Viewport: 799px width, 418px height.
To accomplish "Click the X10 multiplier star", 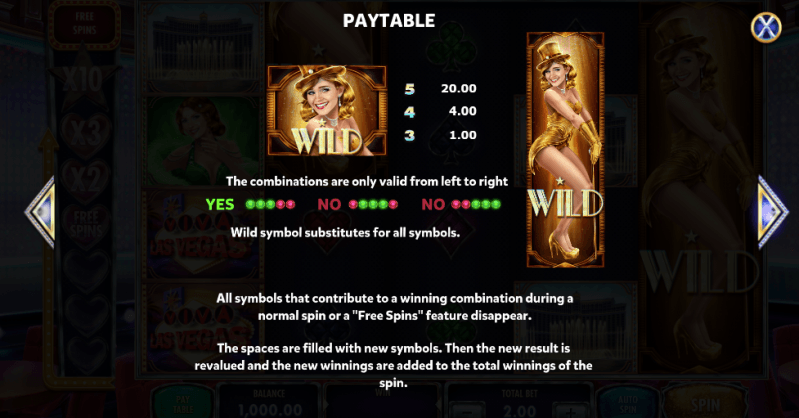I will [x=83, y=80].
